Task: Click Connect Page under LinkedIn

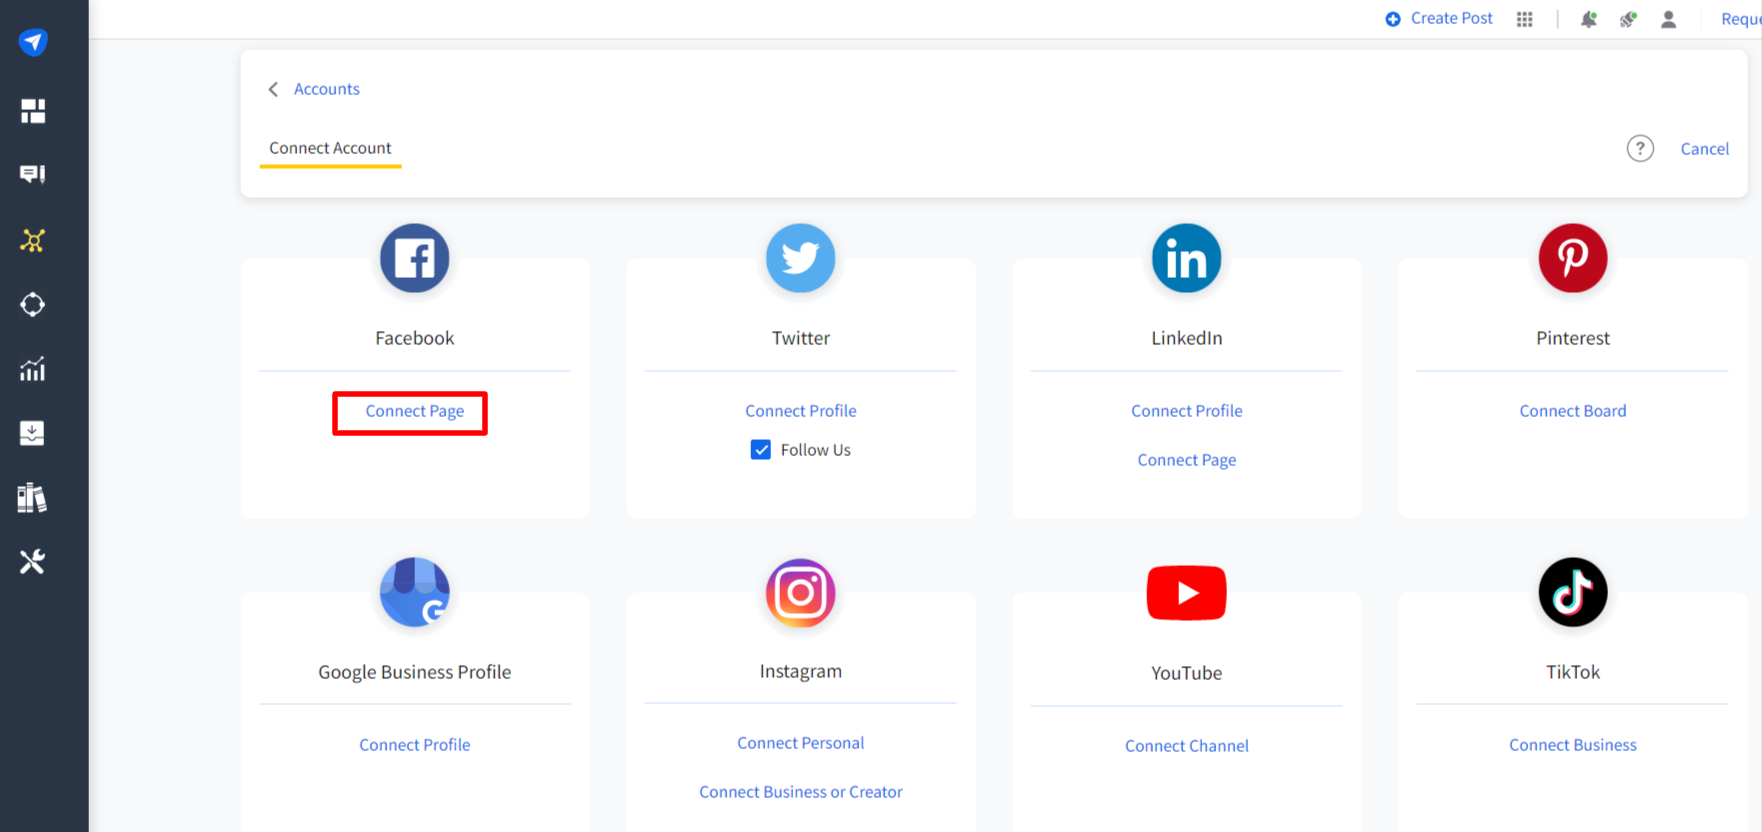Action: 1187,460
